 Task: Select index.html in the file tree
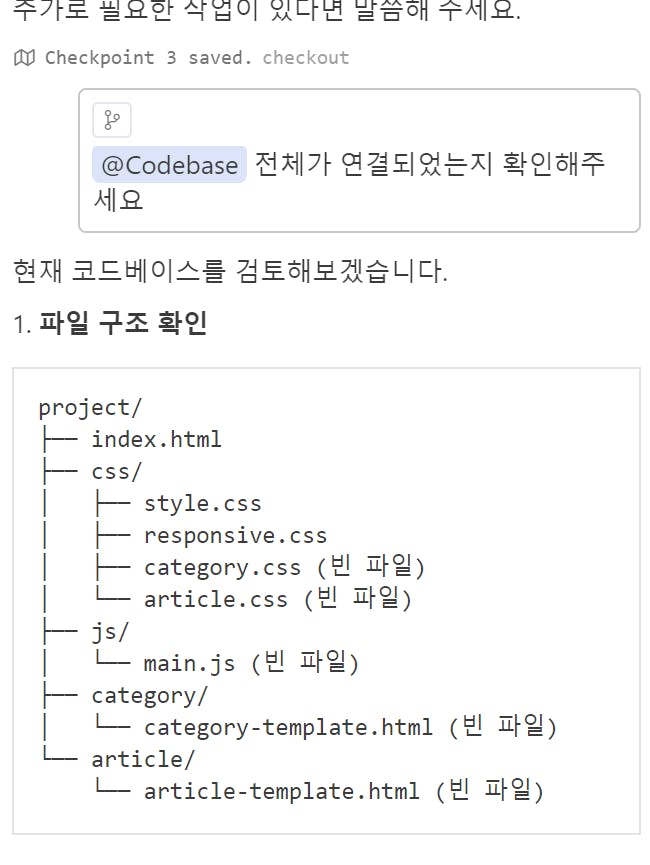click(156, 439)
